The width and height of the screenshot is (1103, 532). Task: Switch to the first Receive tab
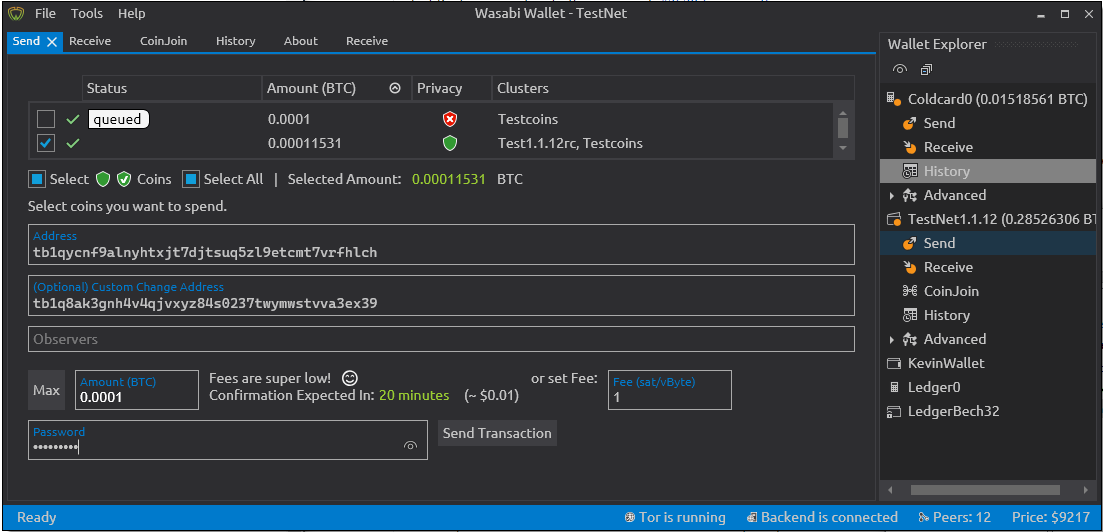click(x=90, y=41)
